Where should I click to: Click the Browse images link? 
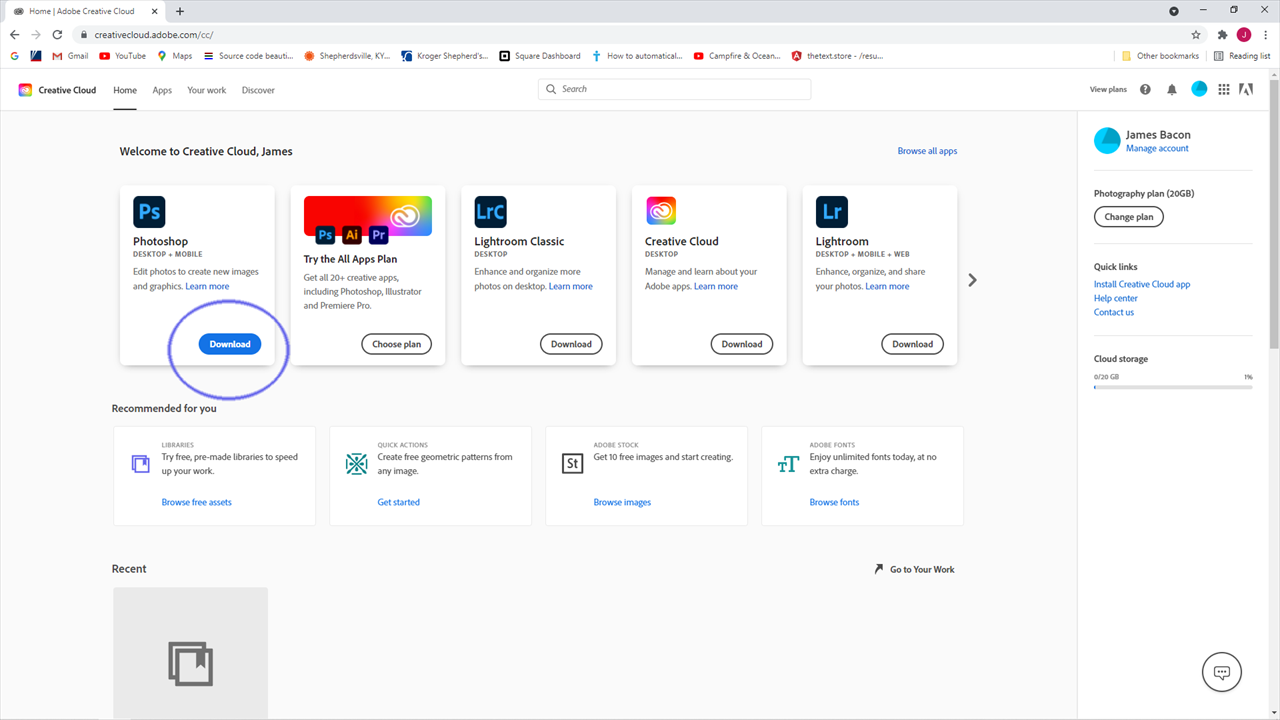point(622,502)
